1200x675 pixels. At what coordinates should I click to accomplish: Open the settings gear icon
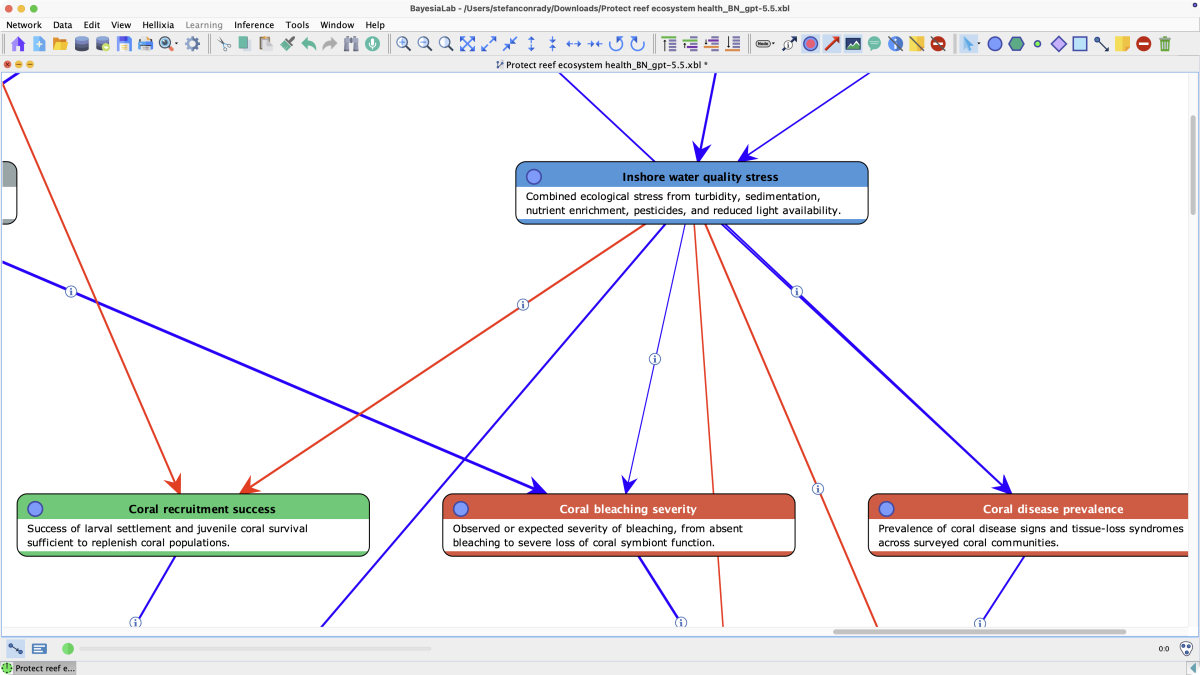193,44
